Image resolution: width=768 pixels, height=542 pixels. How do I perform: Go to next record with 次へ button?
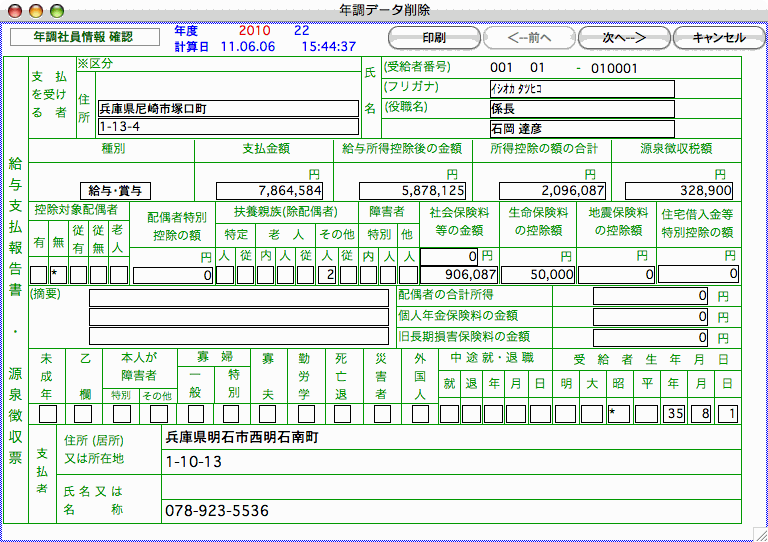[x=622, y=38]
